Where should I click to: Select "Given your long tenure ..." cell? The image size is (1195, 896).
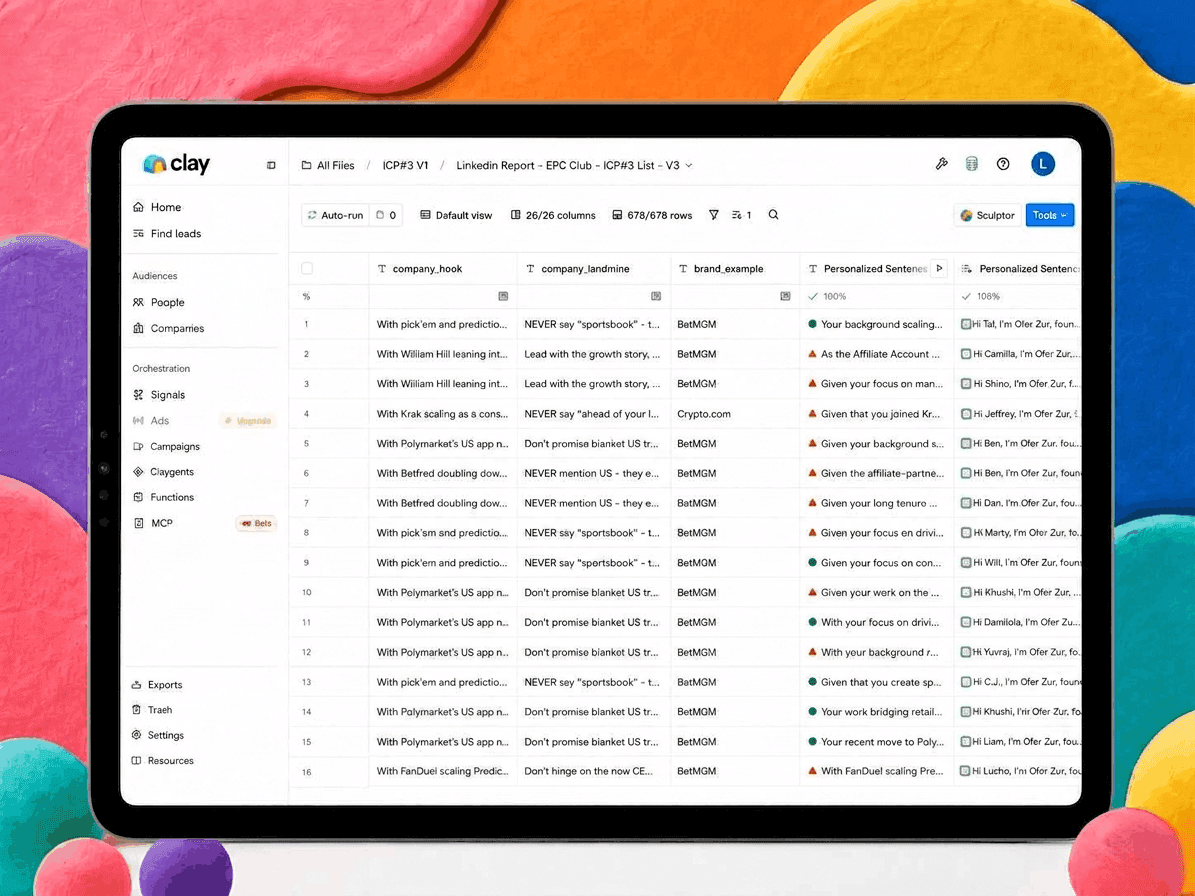click(x=876, y=503)
